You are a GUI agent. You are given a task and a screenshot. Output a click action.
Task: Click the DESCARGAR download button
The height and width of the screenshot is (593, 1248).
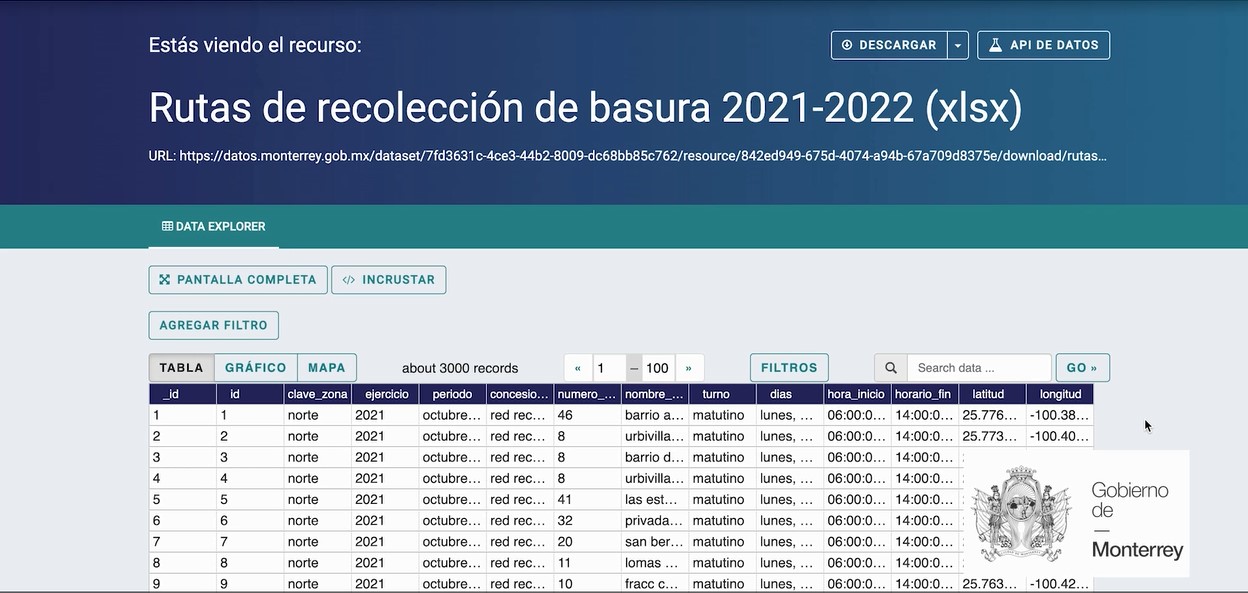coord(889,45)
